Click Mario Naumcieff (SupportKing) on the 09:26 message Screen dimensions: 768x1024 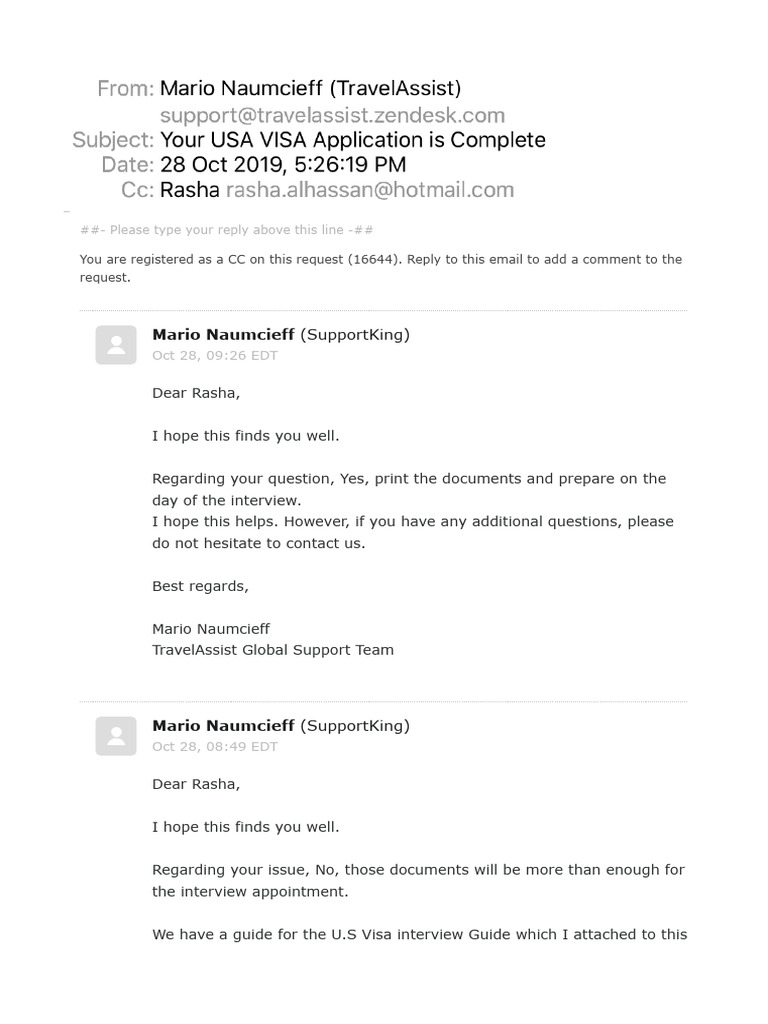coord(280,335)
